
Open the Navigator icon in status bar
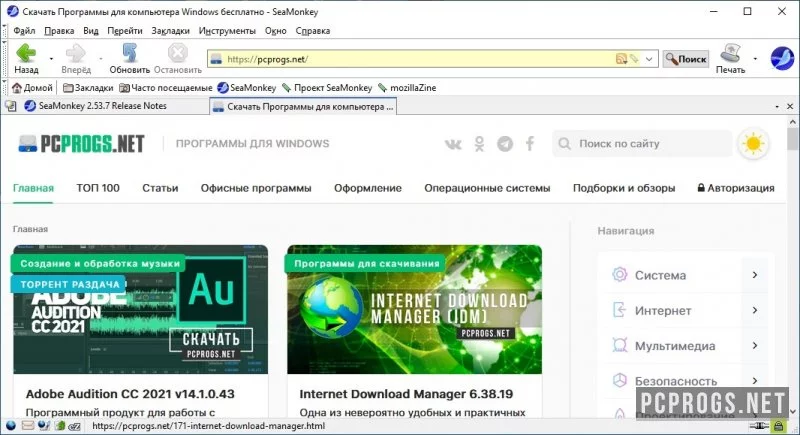click(11, 425)
